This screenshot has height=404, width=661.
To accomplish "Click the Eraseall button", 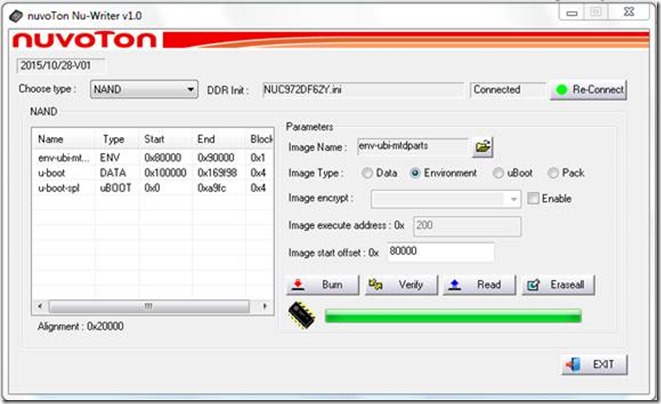I will pos(558,285).
